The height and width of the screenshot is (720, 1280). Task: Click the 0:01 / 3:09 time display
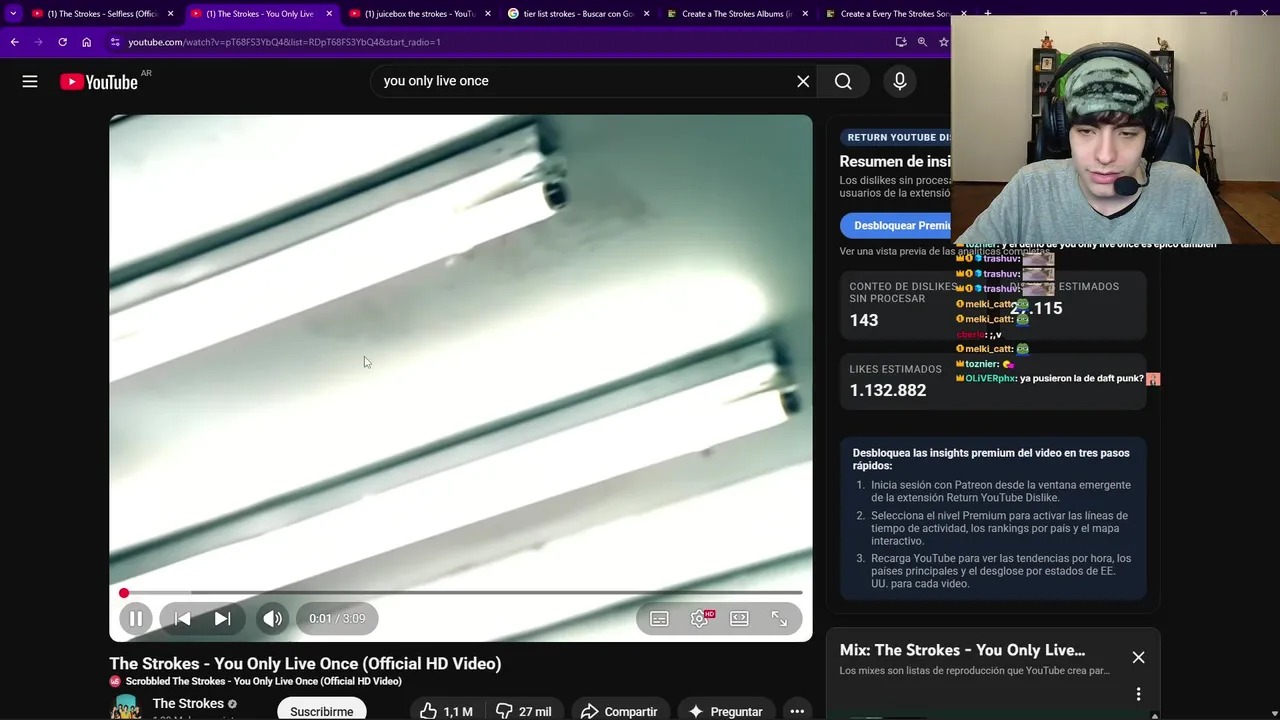point(337,619)
